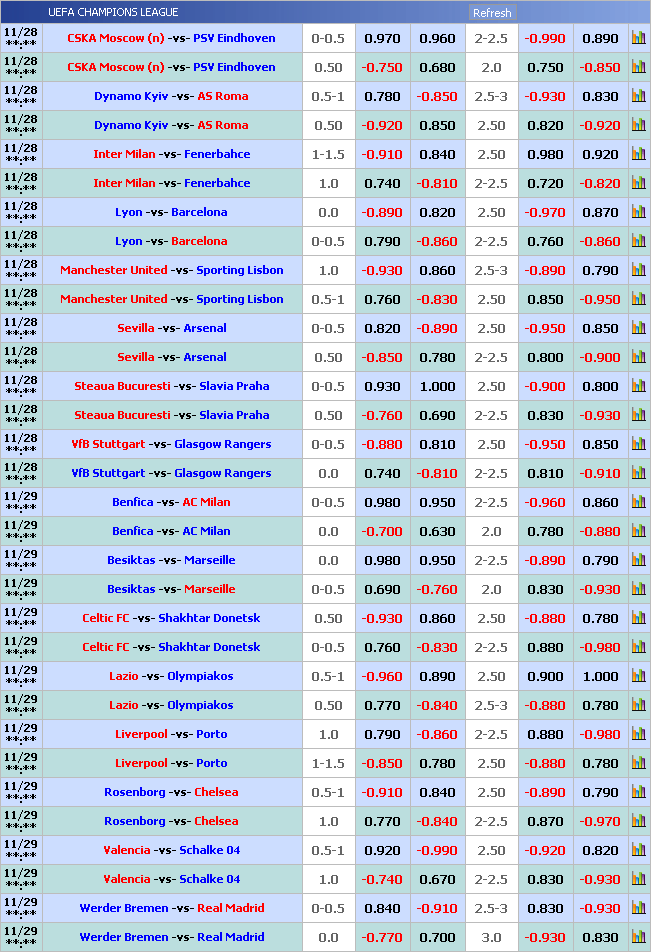Show chart for Lyon vs Barcelona 0.0 handicap row
This screenshot has height=952, width=651.
(638, 213)
